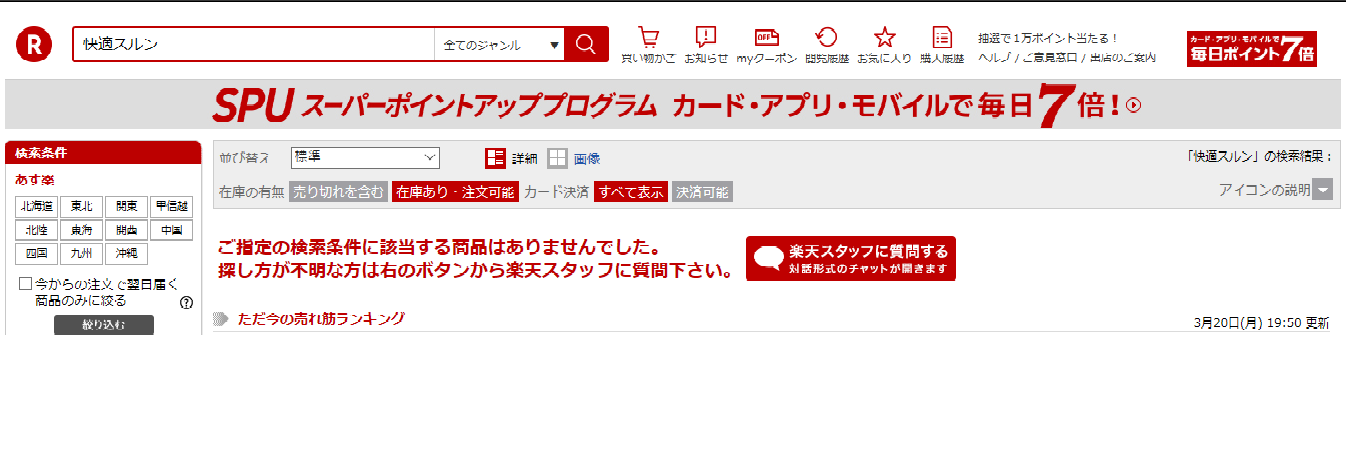Screen dimensions: 1346x460
Task: Open myクーポン coupon icon
Action: tap(766, 38)
